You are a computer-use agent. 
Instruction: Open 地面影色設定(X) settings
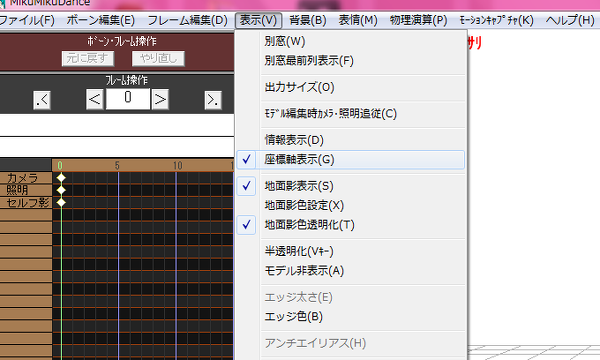(351, 205)
